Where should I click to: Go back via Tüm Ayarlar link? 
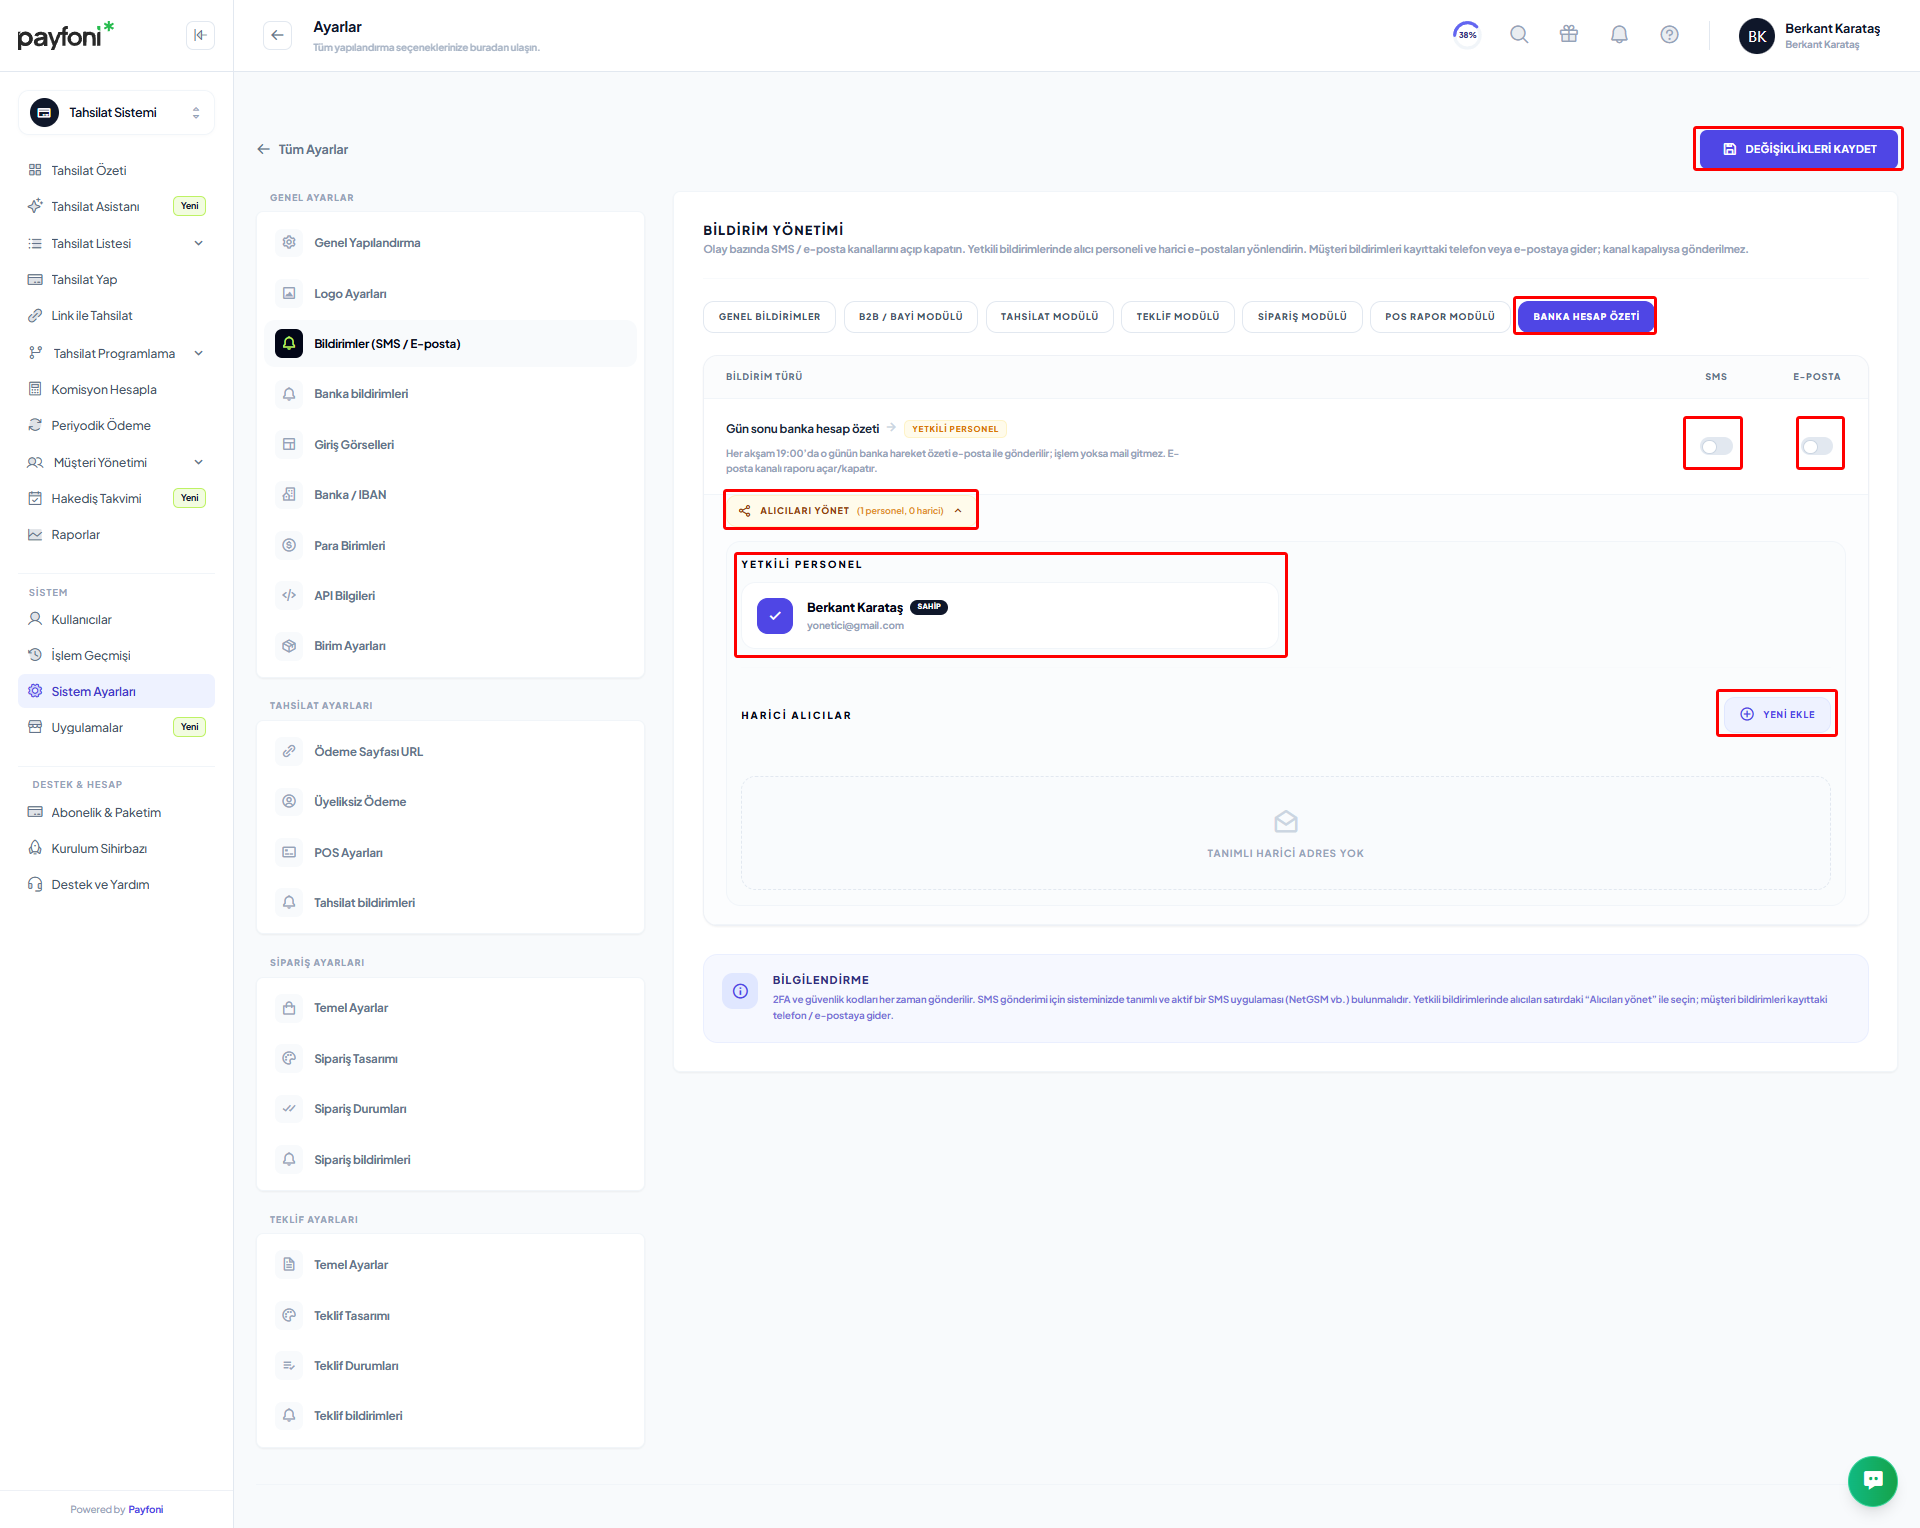[x=303, y=149]
